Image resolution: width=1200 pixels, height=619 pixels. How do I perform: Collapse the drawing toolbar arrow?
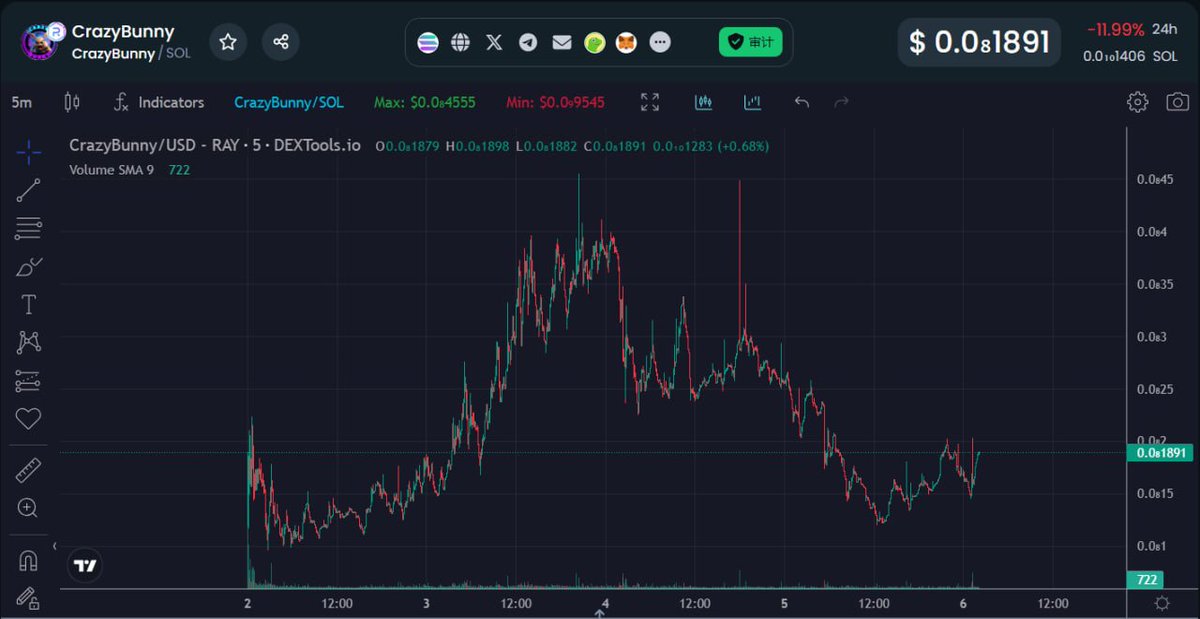[x=55, y=546]
